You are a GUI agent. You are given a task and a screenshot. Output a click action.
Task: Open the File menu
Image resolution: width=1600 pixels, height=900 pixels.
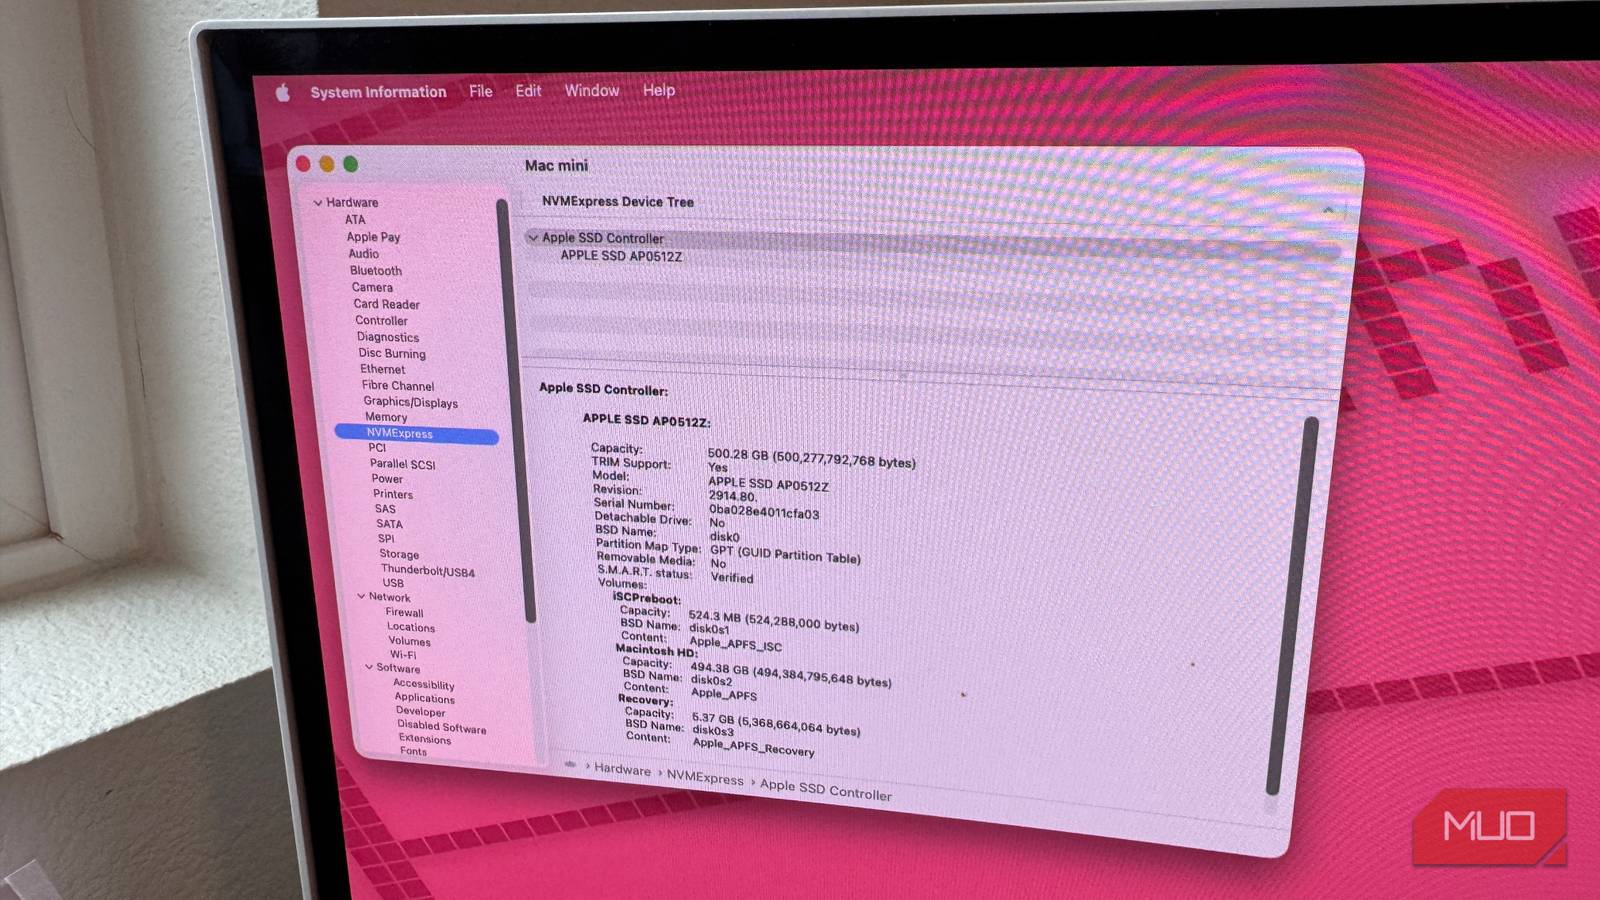(x=481, y=91)
